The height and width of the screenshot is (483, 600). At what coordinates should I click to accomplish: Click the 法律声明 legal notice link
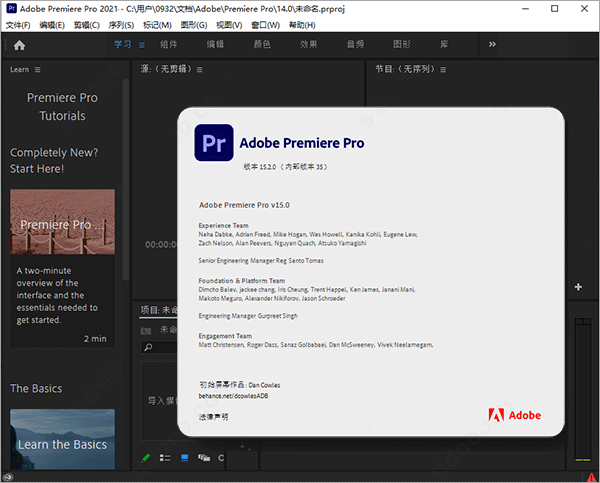point(215,417)
